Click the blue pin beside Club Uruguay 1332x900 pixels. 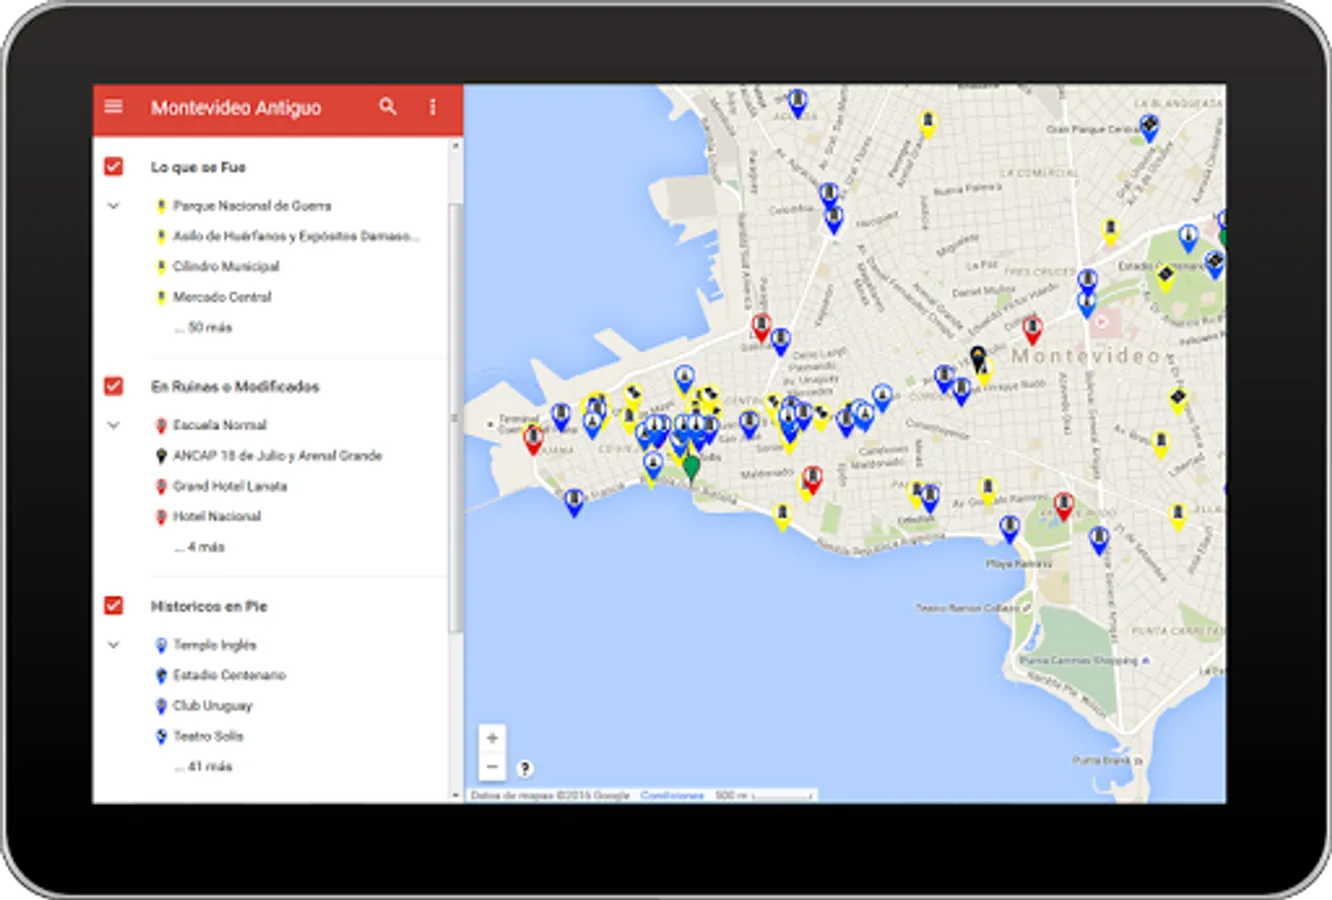[161, 706]
